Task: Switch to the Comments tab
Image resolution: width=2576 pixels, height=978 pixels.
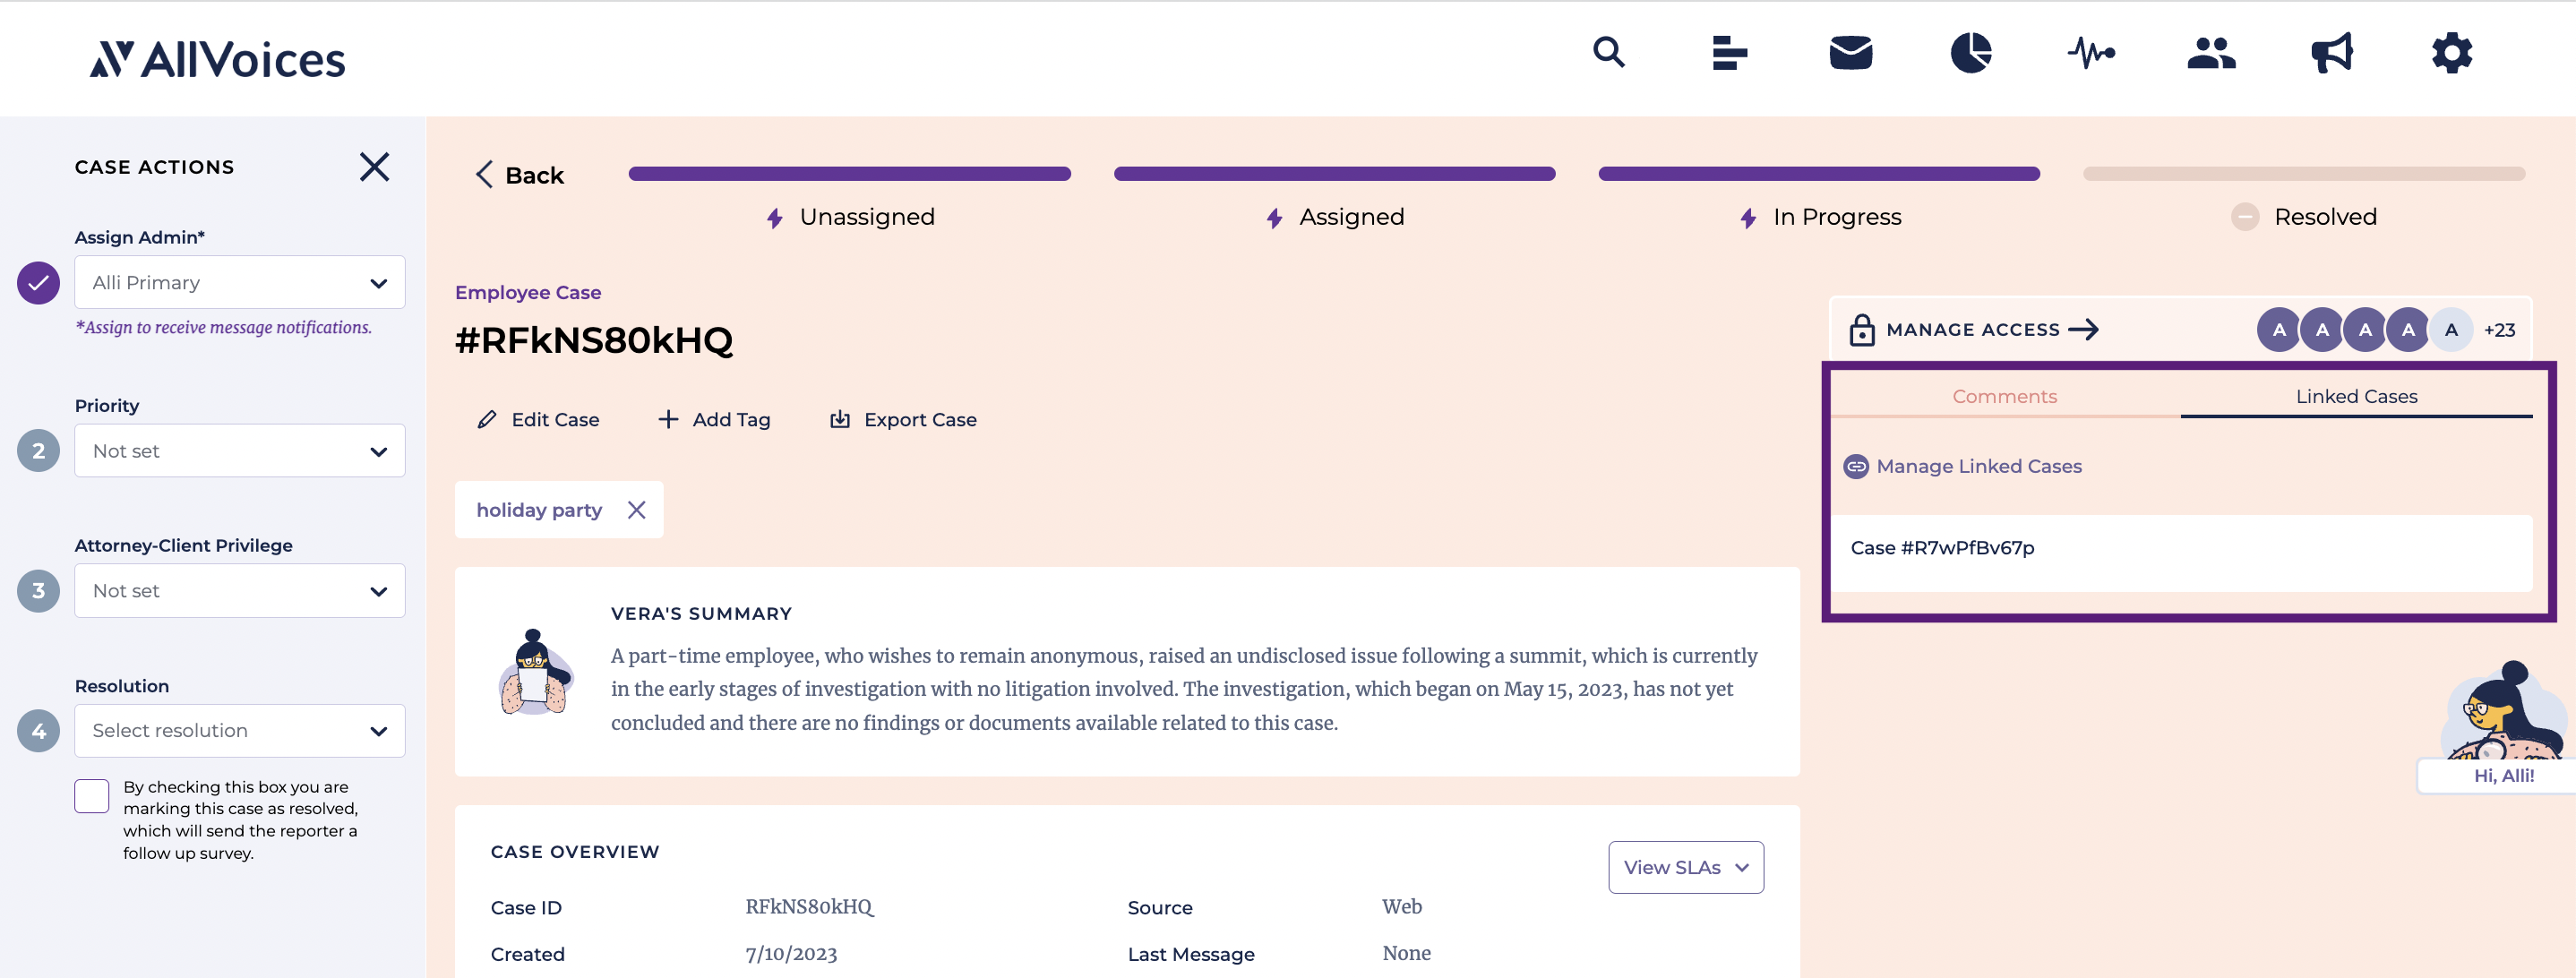Action: click(2004, 396)
